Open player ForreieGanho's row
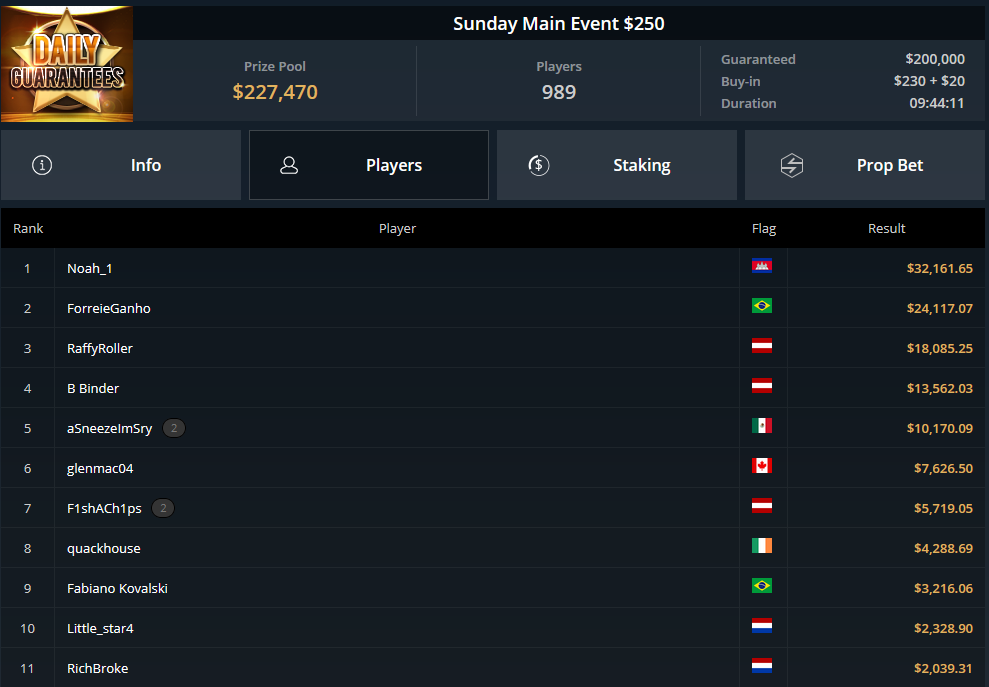The width and height of the screenshot is (989, 687). click(493, 308)
